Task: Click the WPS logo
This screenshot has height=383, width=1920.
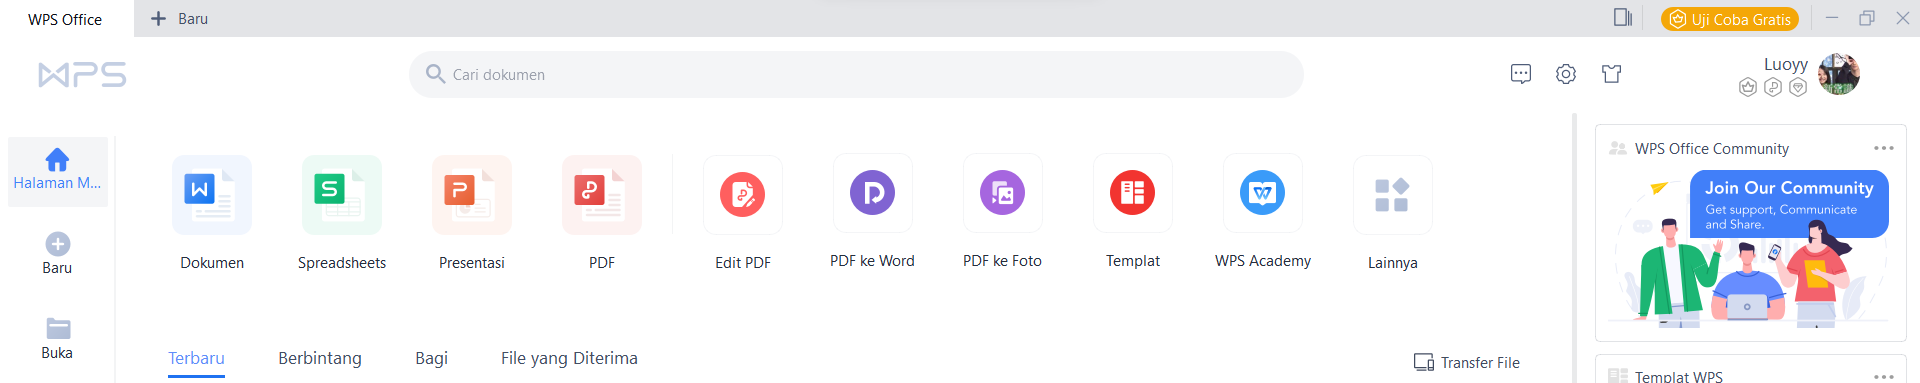Action: coord(82,75)
